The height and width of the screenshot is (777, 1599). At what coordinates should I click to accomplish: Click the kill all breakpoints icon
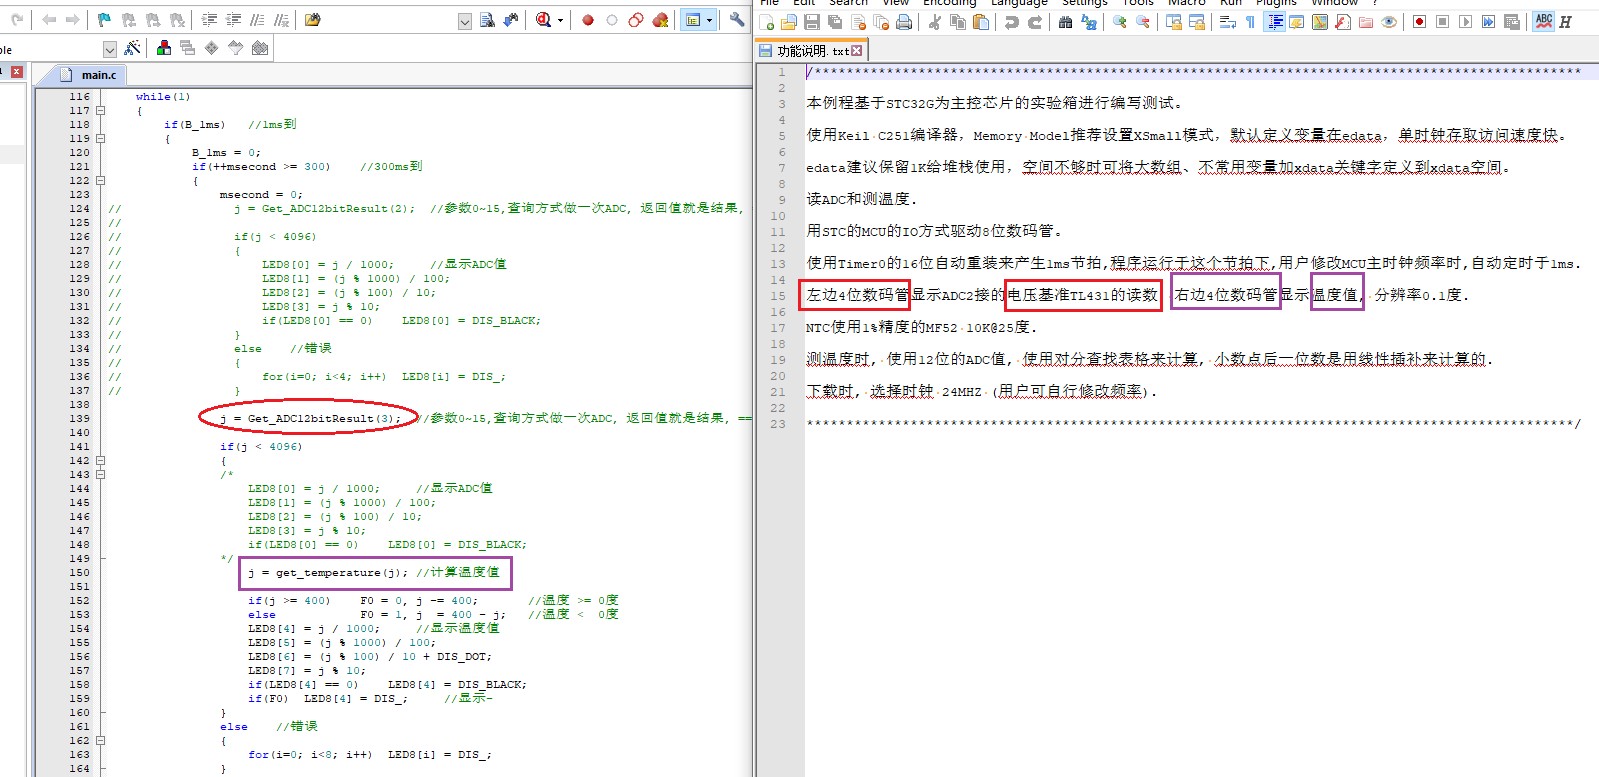pos(660,20)
